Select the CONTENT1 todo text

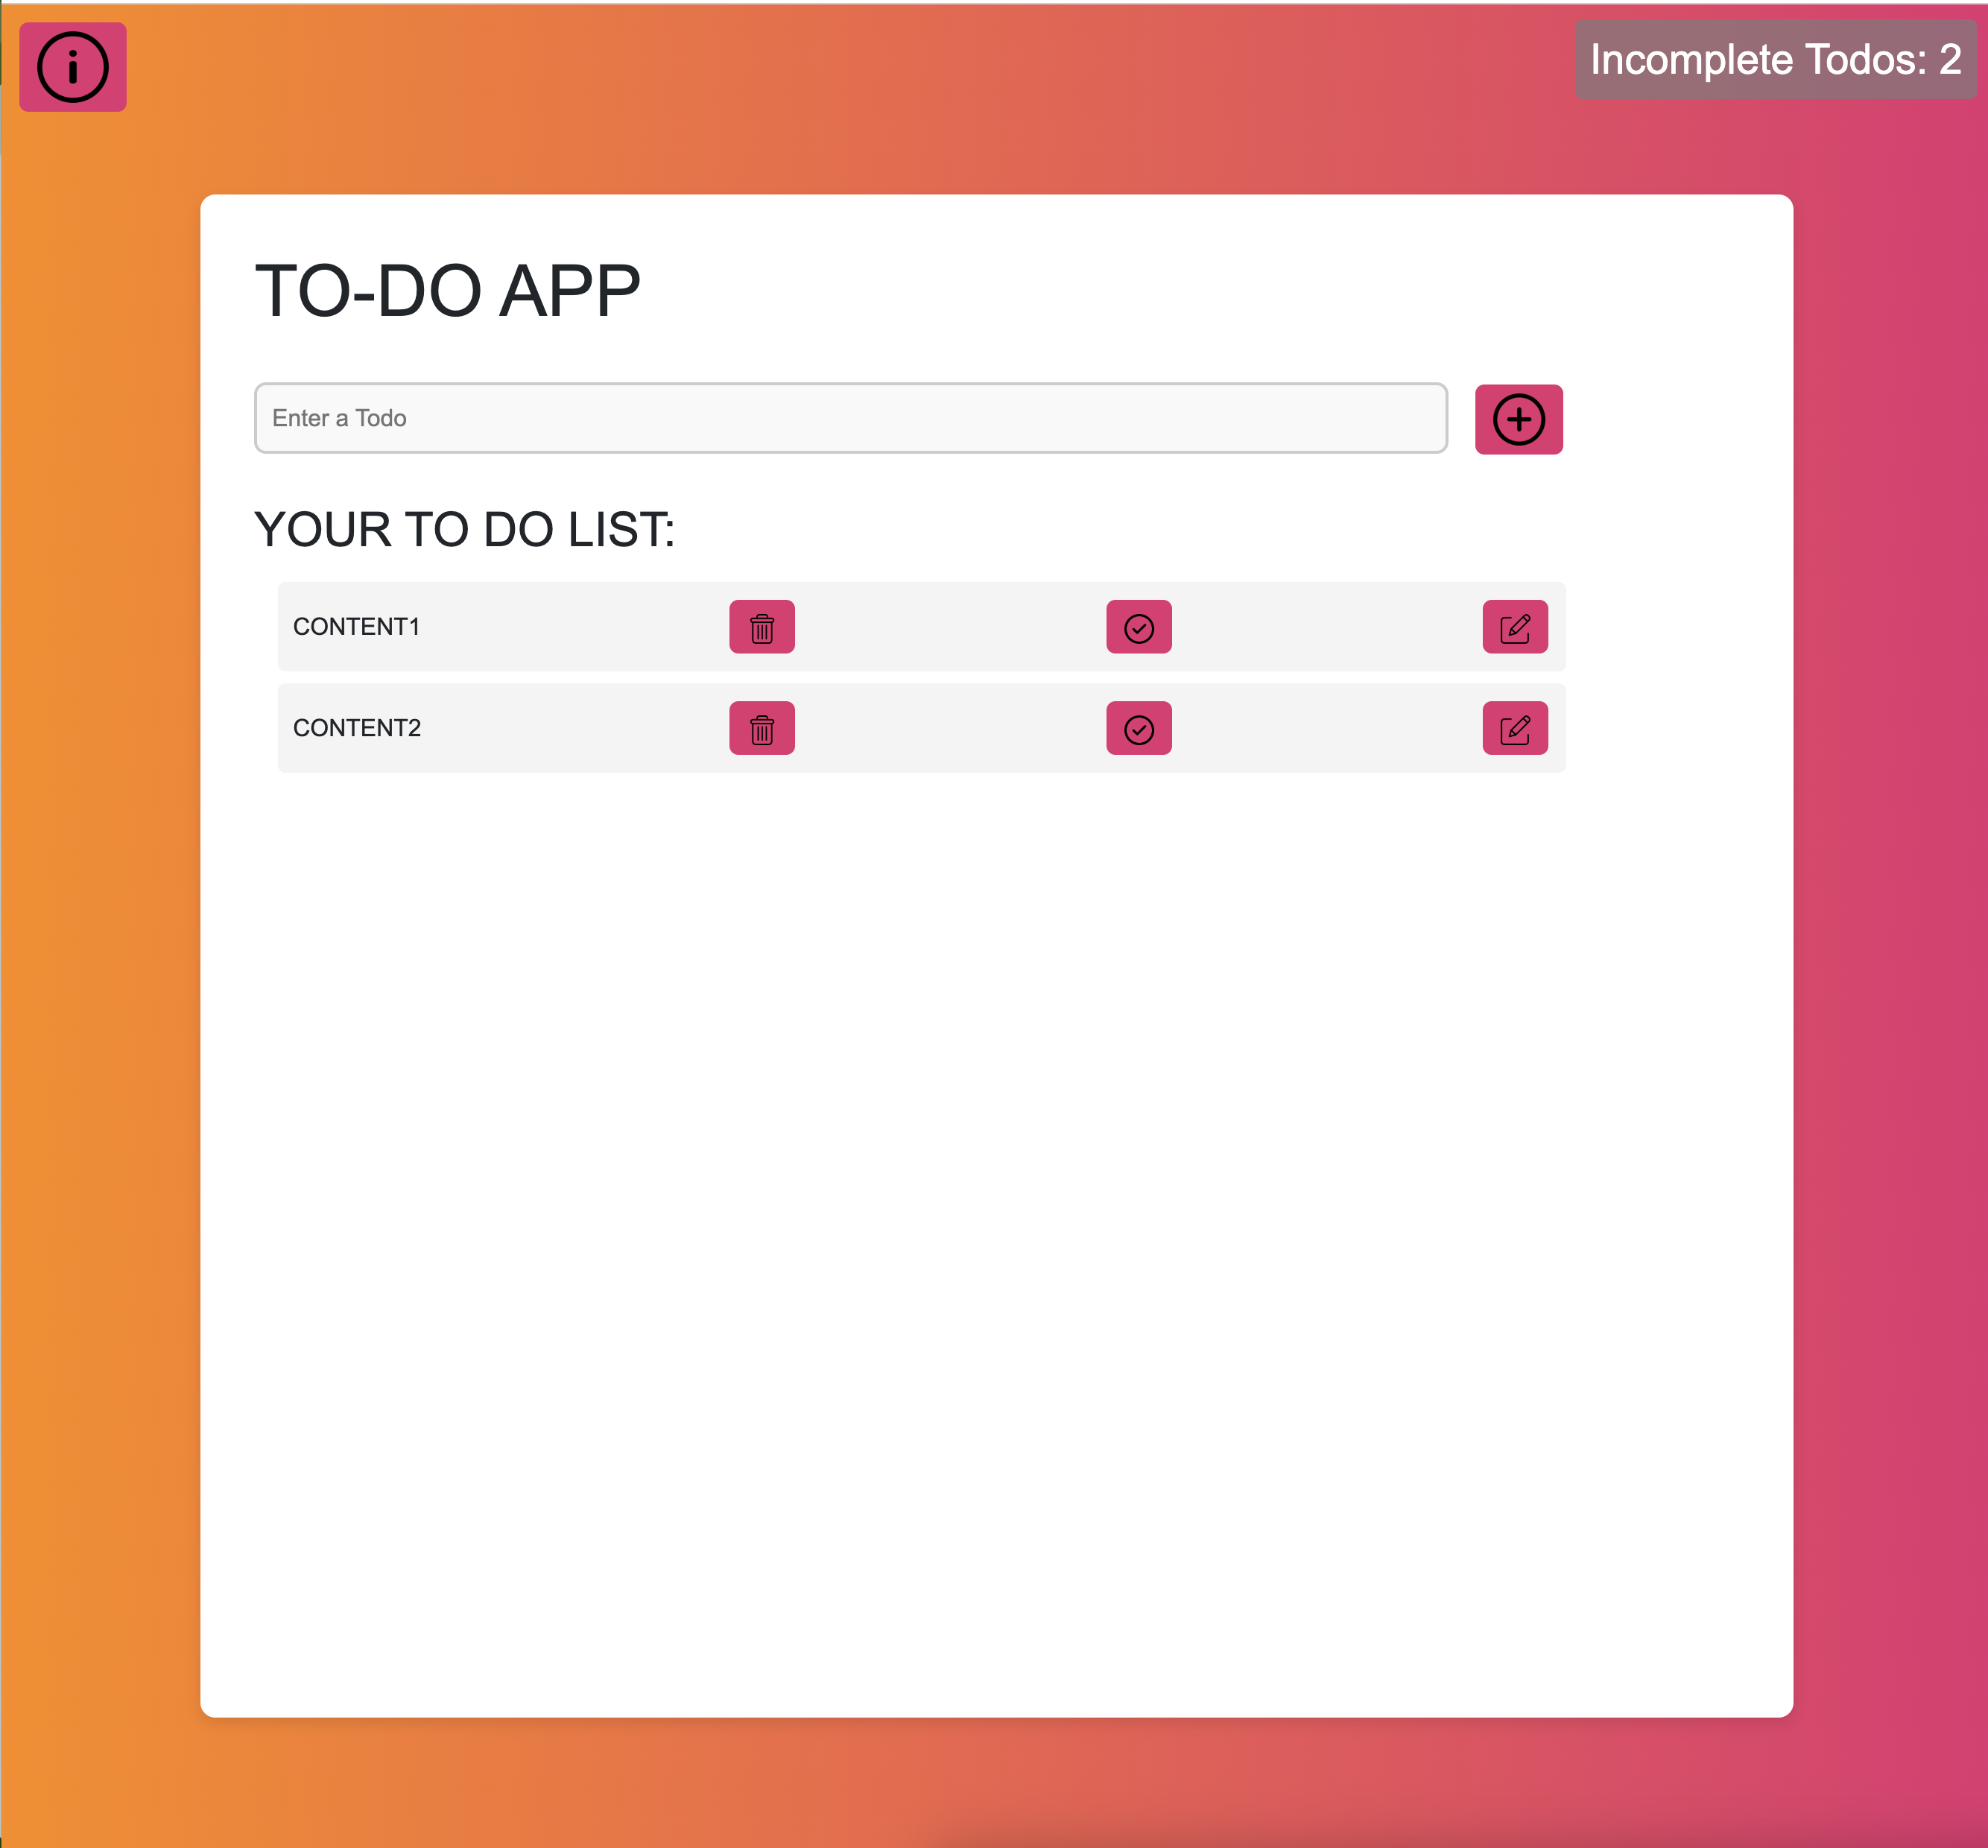point(356,627)
